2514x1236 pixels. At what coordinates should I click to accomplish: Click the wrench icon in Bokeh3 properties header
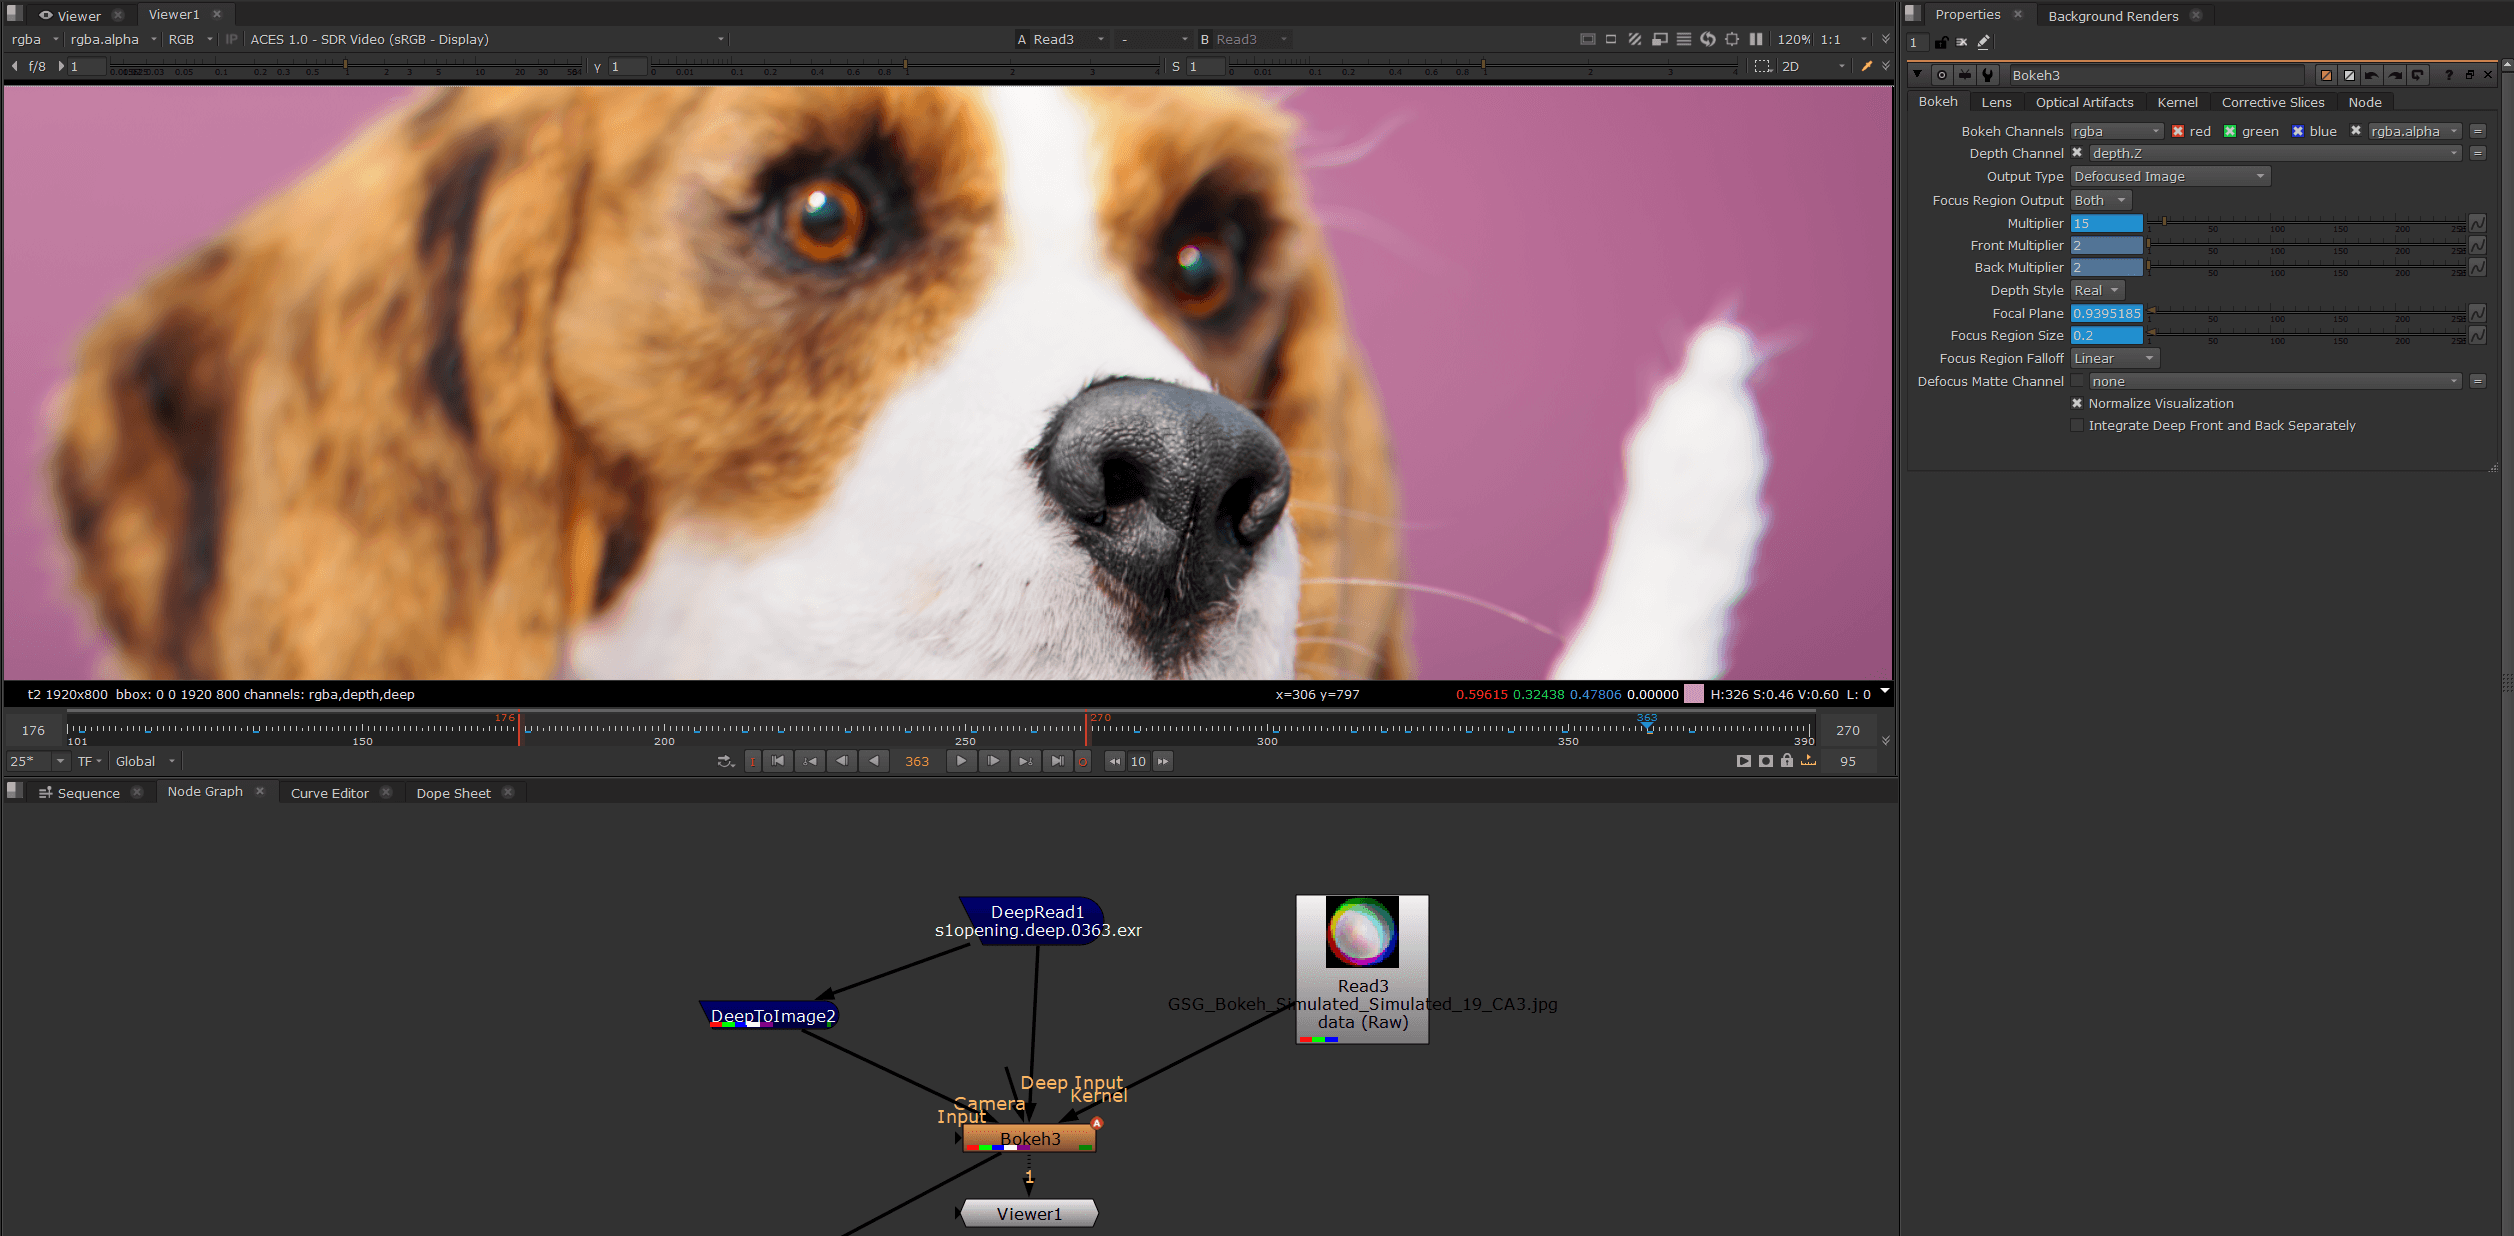pos(1986,75)
